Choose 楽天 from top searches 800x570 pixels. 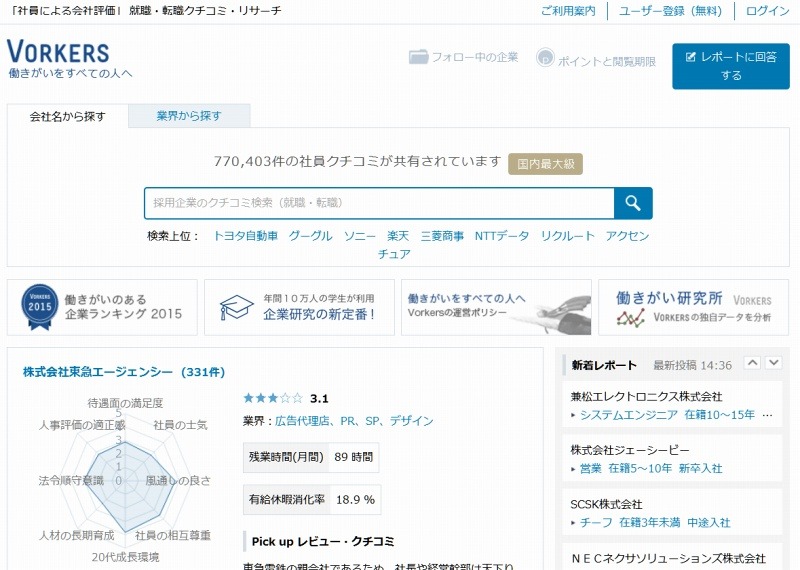tap(398, 236)
